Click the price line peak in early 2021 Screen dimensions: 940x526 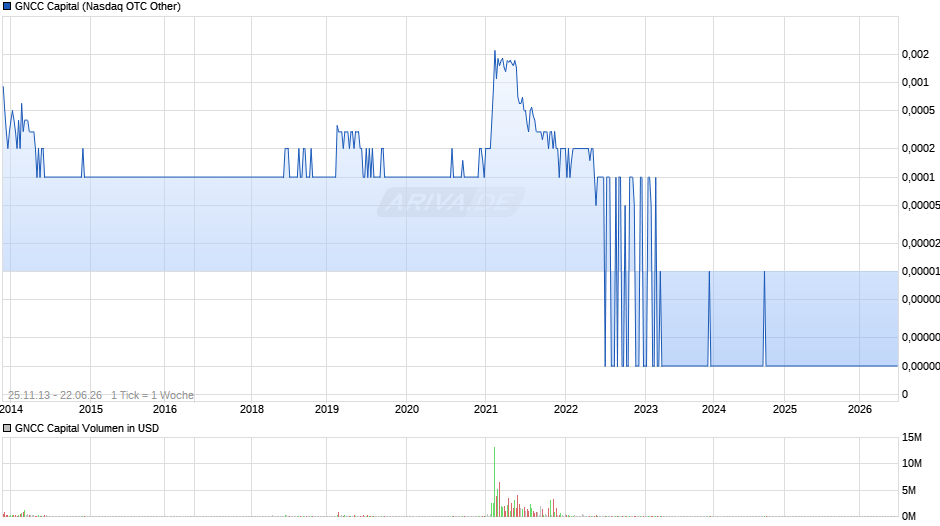495,52
